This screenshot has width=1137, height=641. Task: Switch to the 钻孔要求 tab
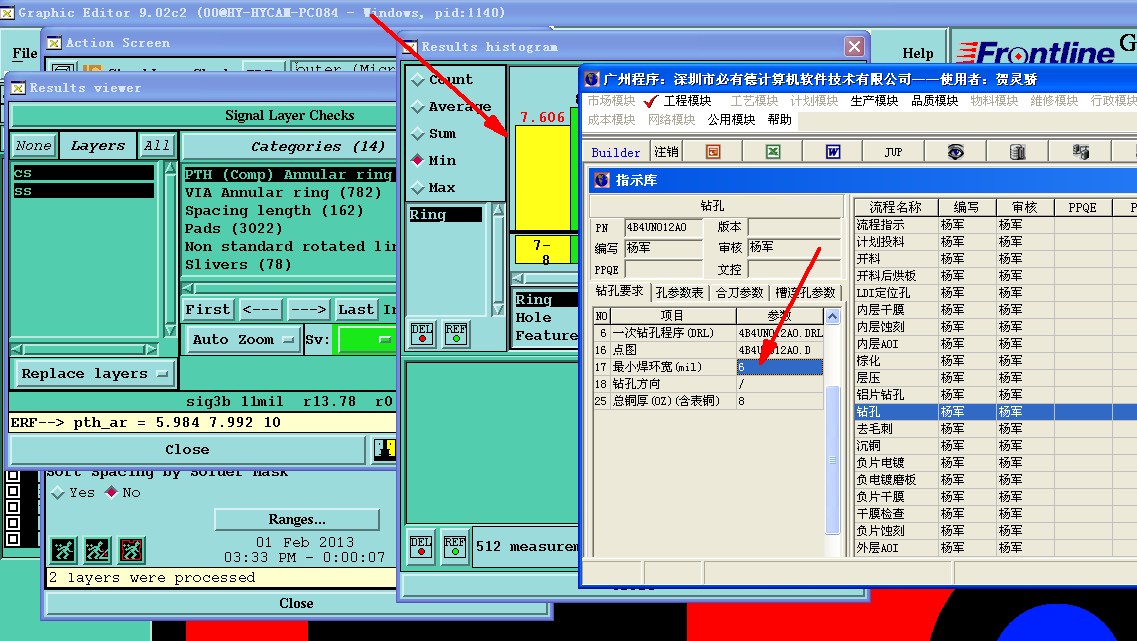pos(620,291)
